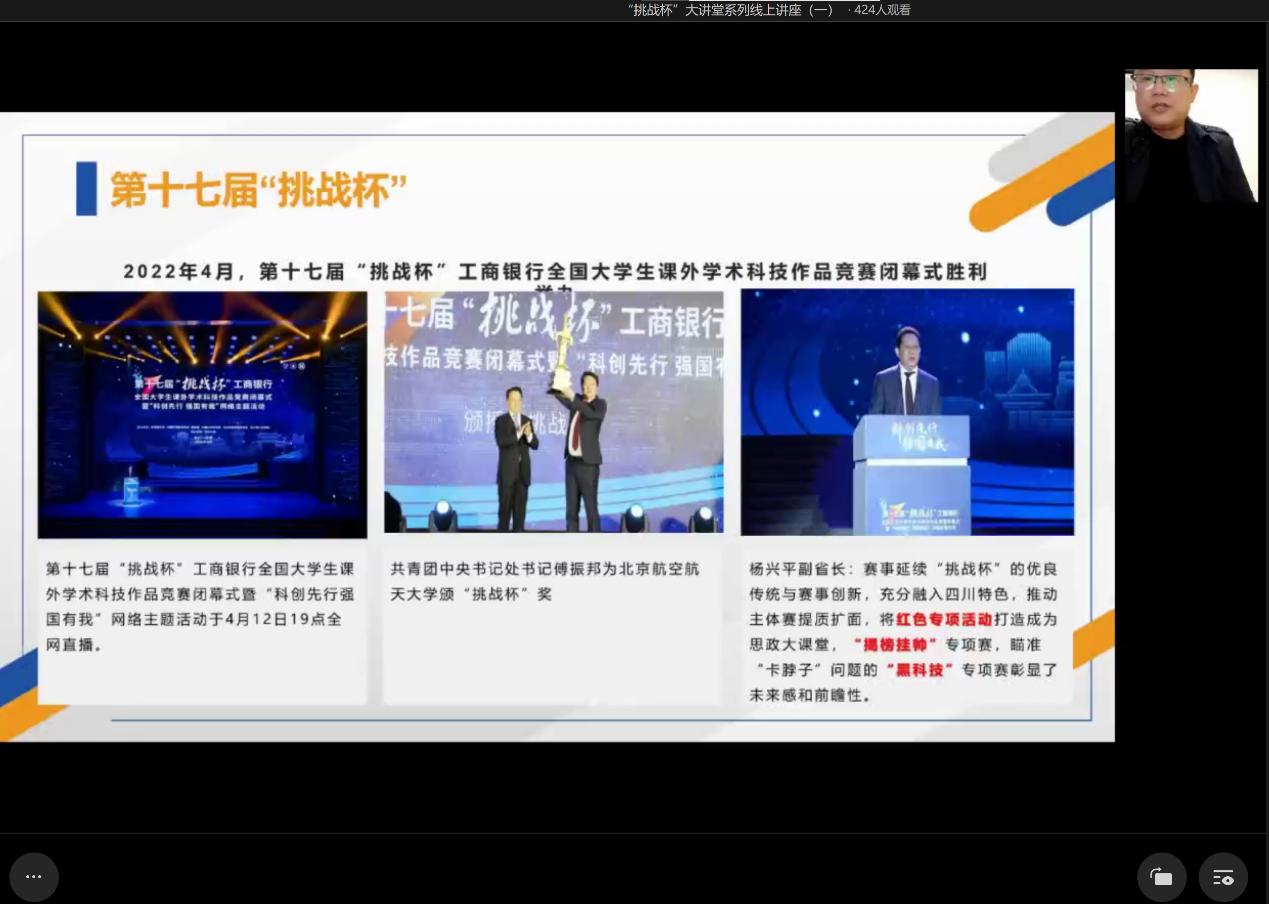The width and height of the screenshot is (1269, 904).
Task: Click the podium speaker photo on slide
Action: [x=907, y=412]
